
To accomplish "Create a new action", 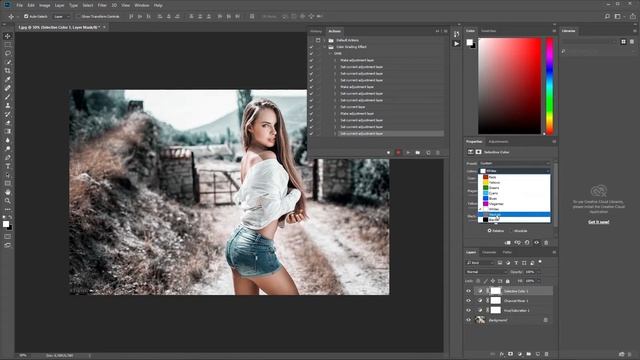I will click(x=428, y=153).
